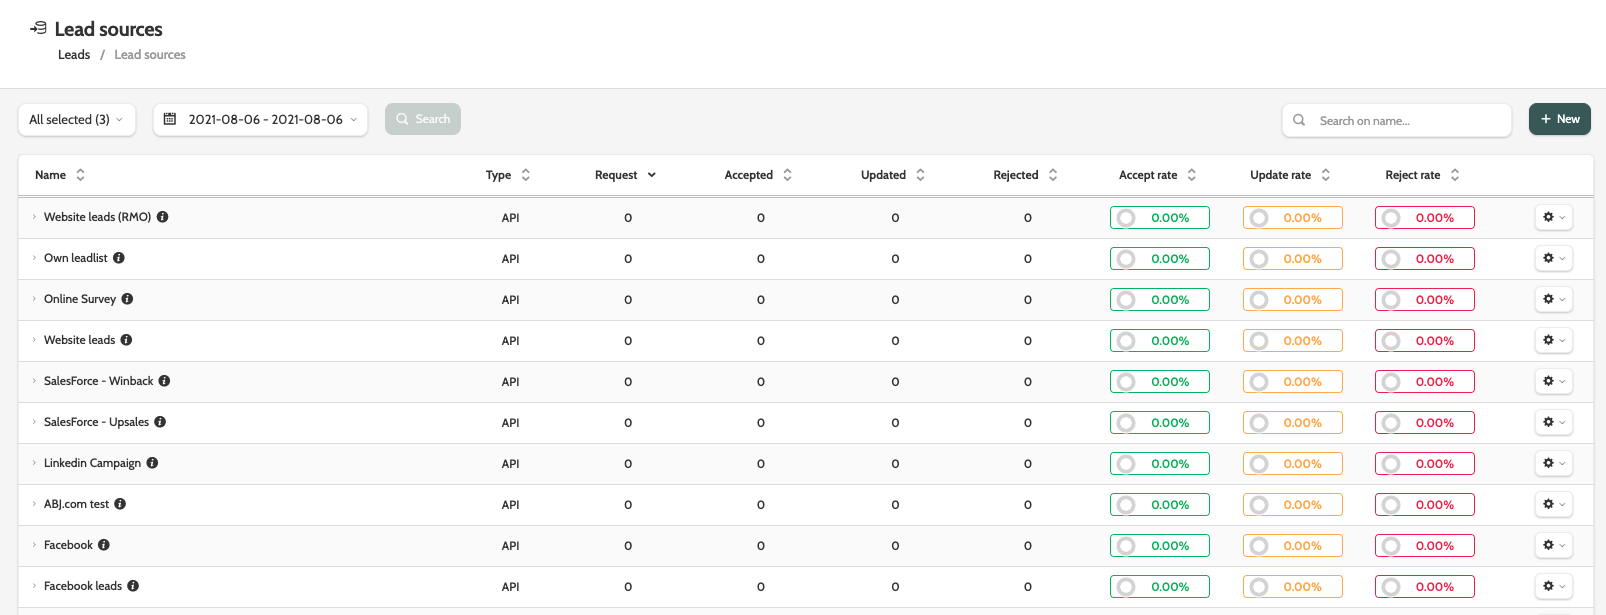
Task: Click Reject rate 0.00% for ABJ.com test
Action: pos(1425,504)
